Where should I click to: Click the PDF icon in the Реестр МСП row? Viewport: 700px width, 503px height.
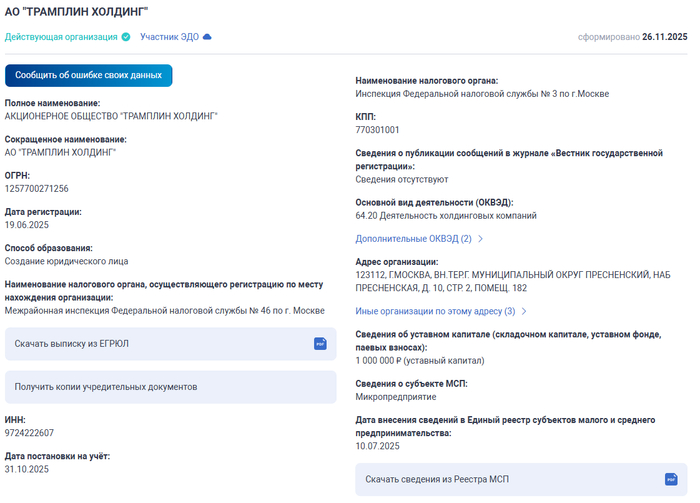point(670,479)
